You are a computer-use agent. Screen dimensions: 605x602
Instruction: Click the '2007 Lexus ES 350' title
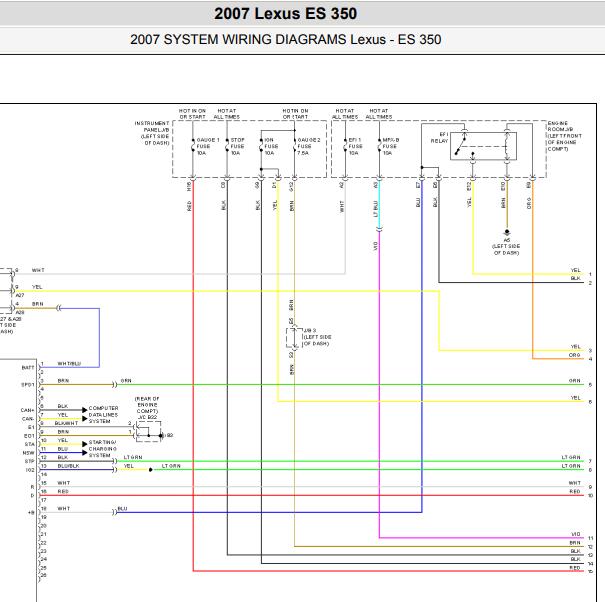[286, 14]
